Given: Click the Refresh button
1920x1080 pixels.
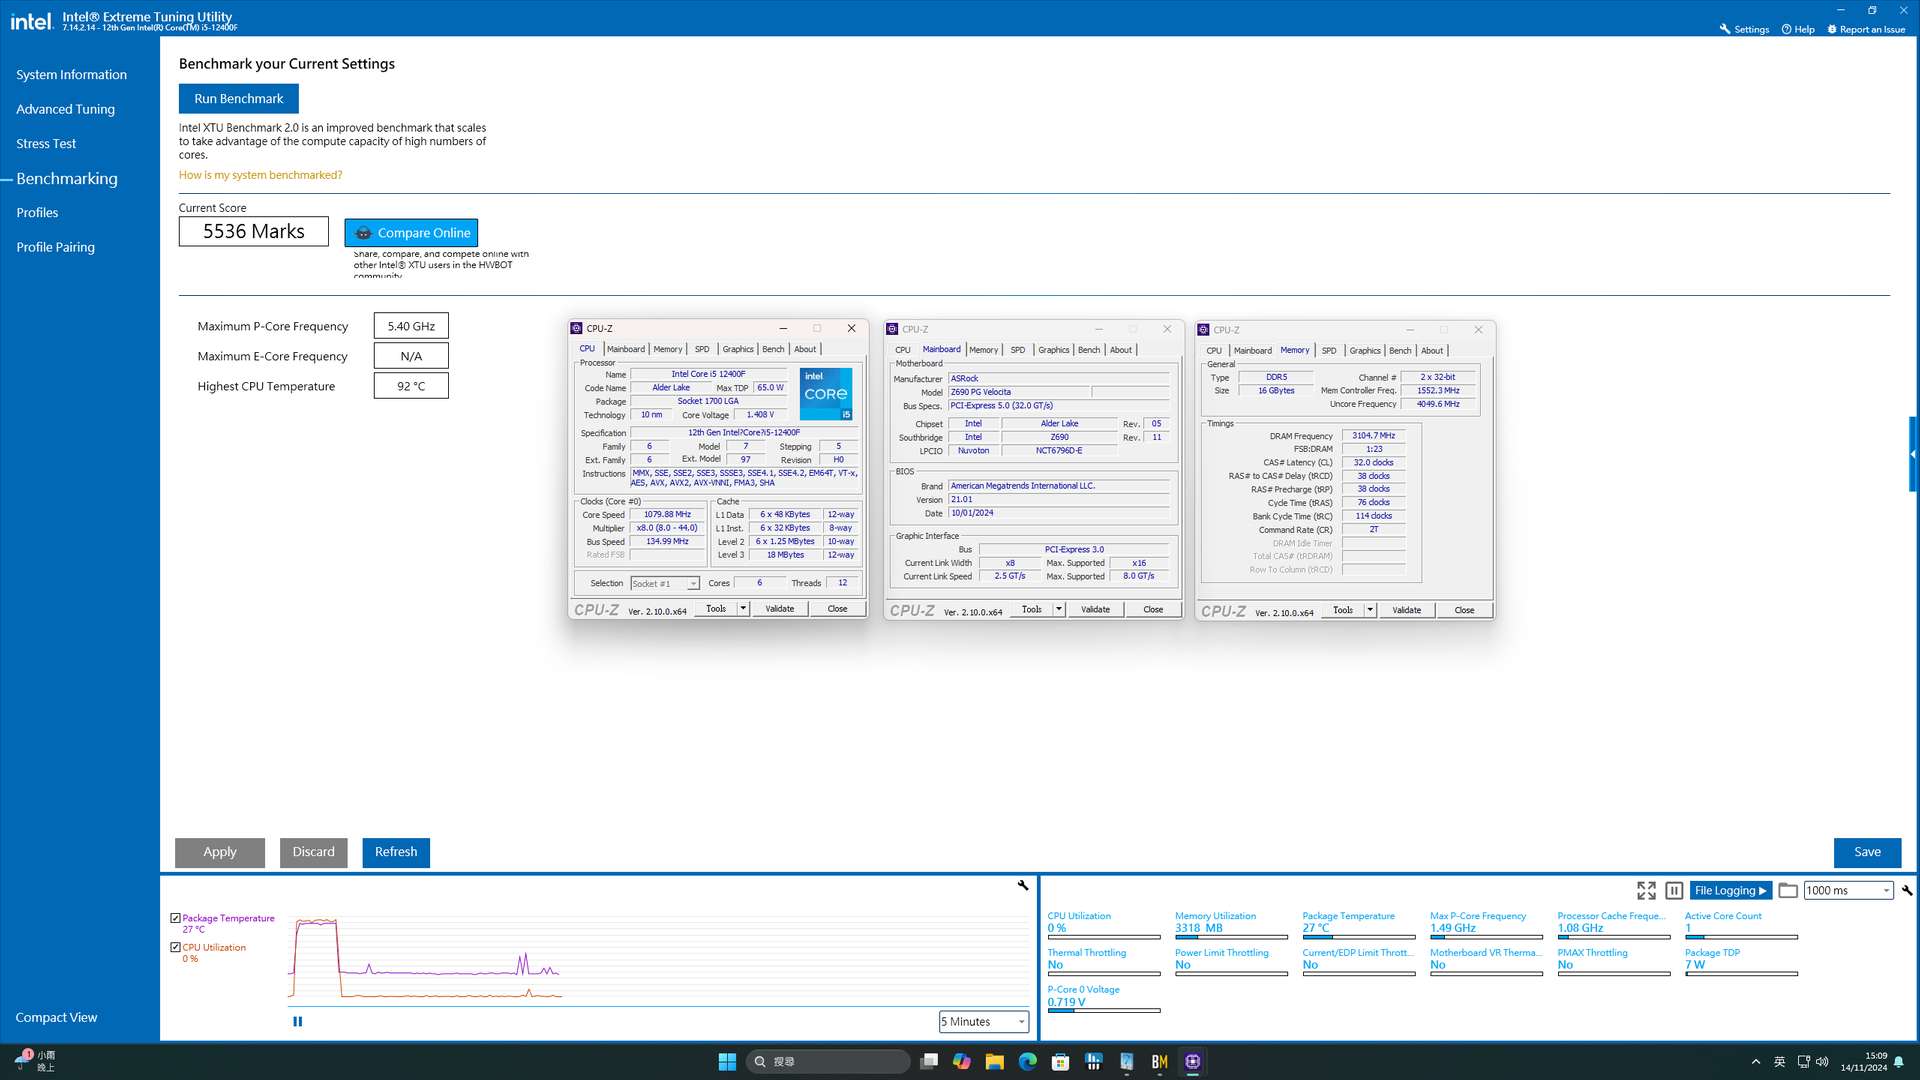Looking at the screenshot, I should pyautogui.click(x=396, y=852).
